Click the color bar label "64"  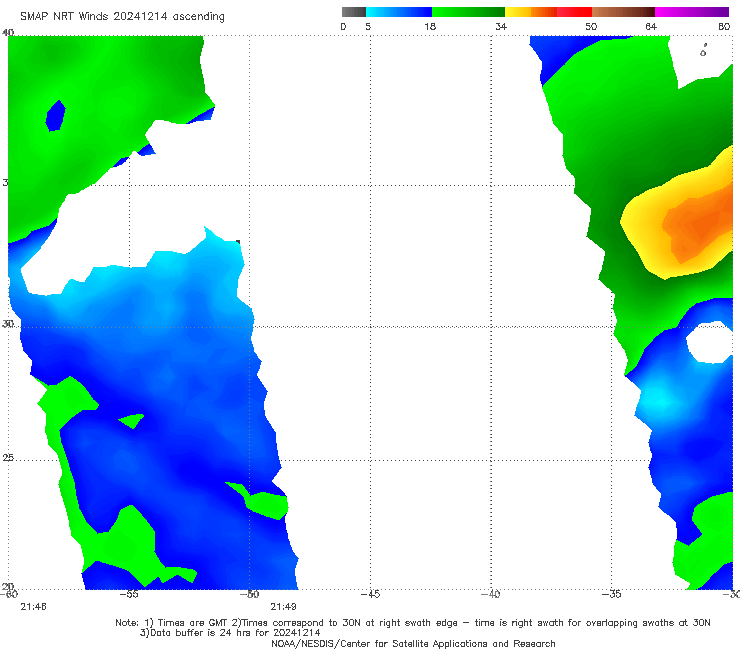pyautogui.click(x=651, y=26)
